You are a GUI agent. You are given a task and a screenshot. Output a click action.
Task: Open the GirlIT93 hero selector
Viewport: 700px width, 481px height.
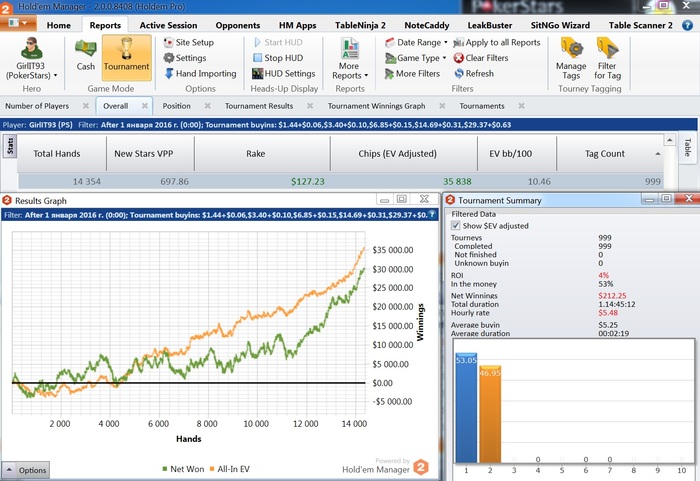click(x=31, y=59)
